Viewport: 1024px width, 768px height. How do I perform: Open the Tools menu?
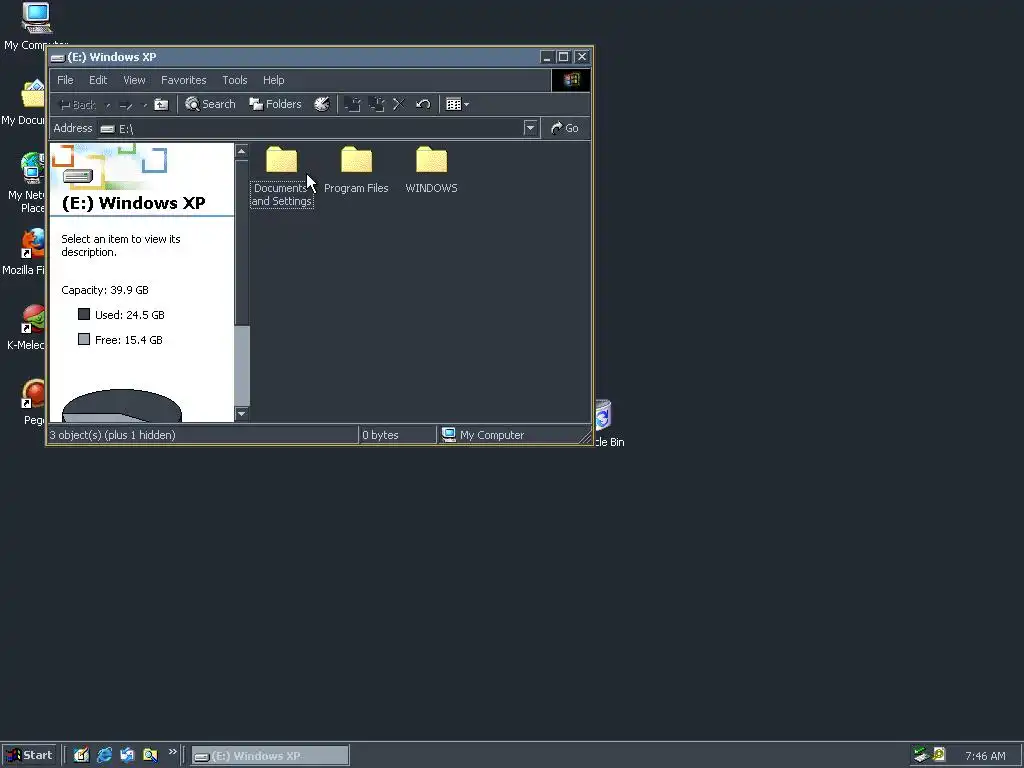(234, 80)
